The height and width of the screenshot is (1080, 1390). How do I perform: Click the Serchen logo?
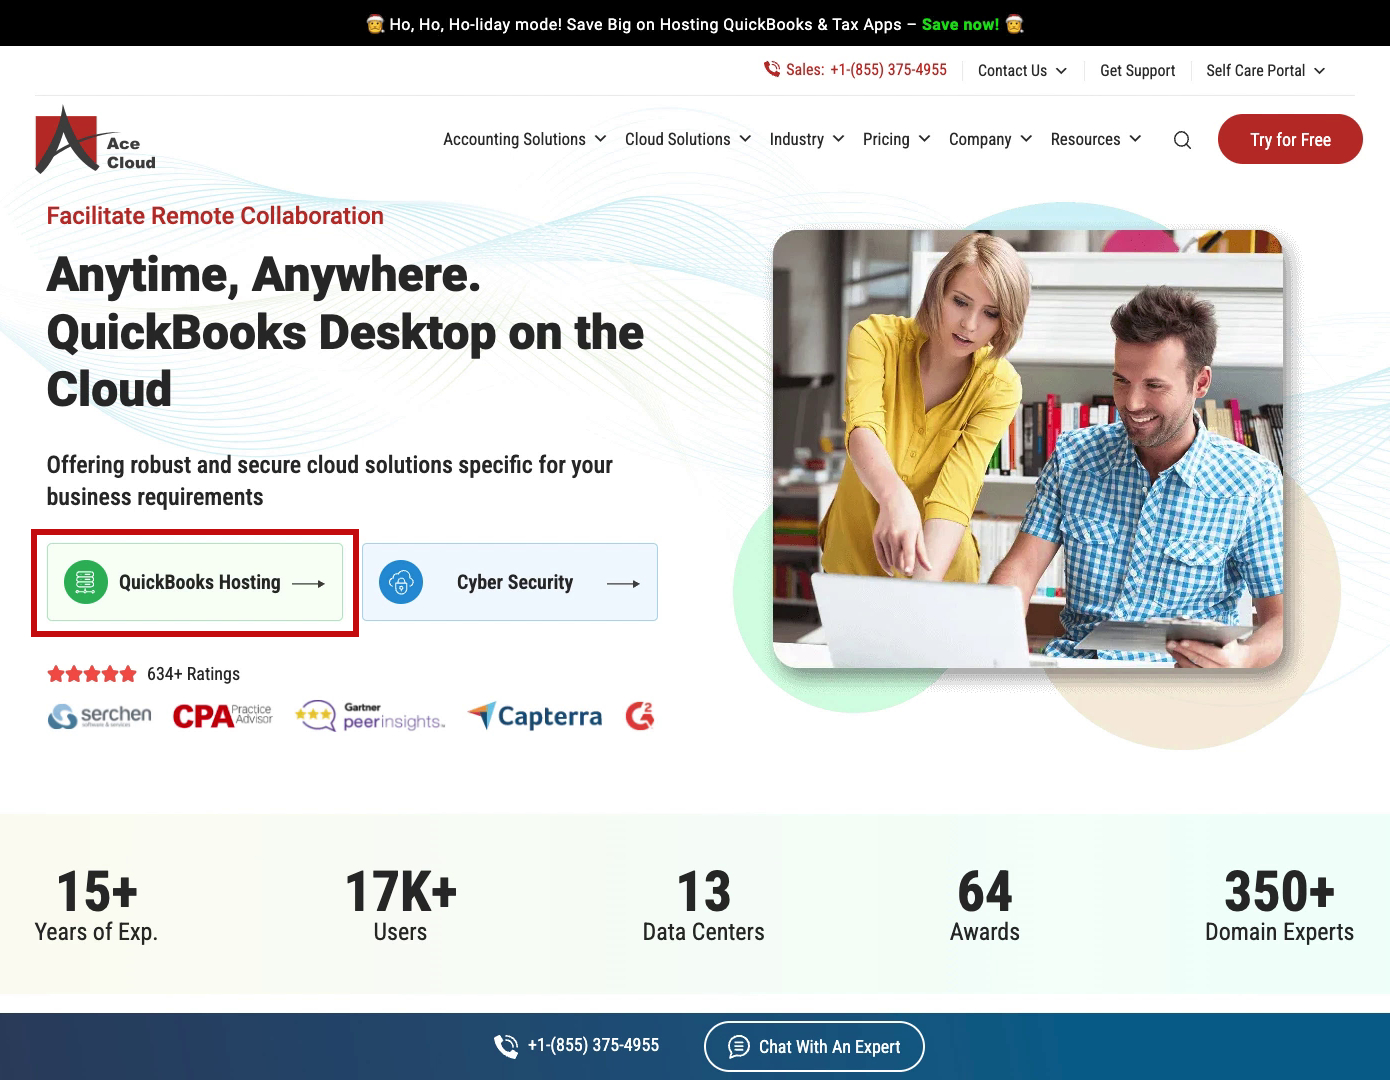(x=100, y=716)
